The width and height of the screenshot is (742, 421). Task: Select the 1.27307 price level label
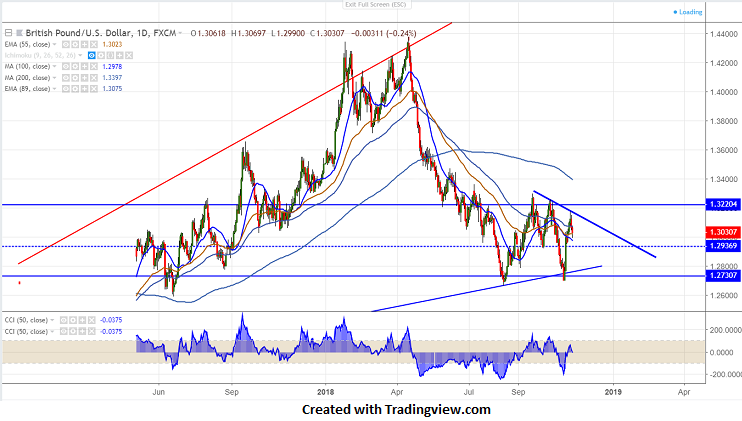(723, 275)
